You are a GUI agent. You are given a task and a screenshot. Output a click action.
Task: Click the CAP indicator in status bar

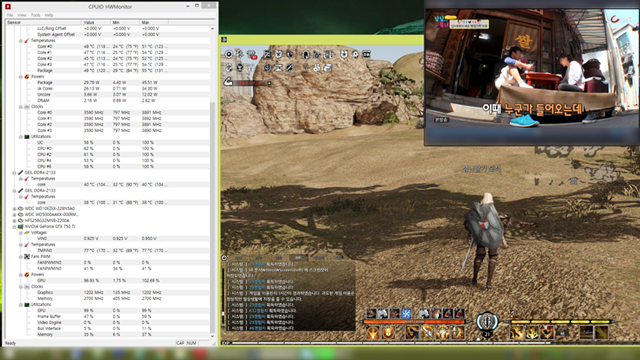180,343
